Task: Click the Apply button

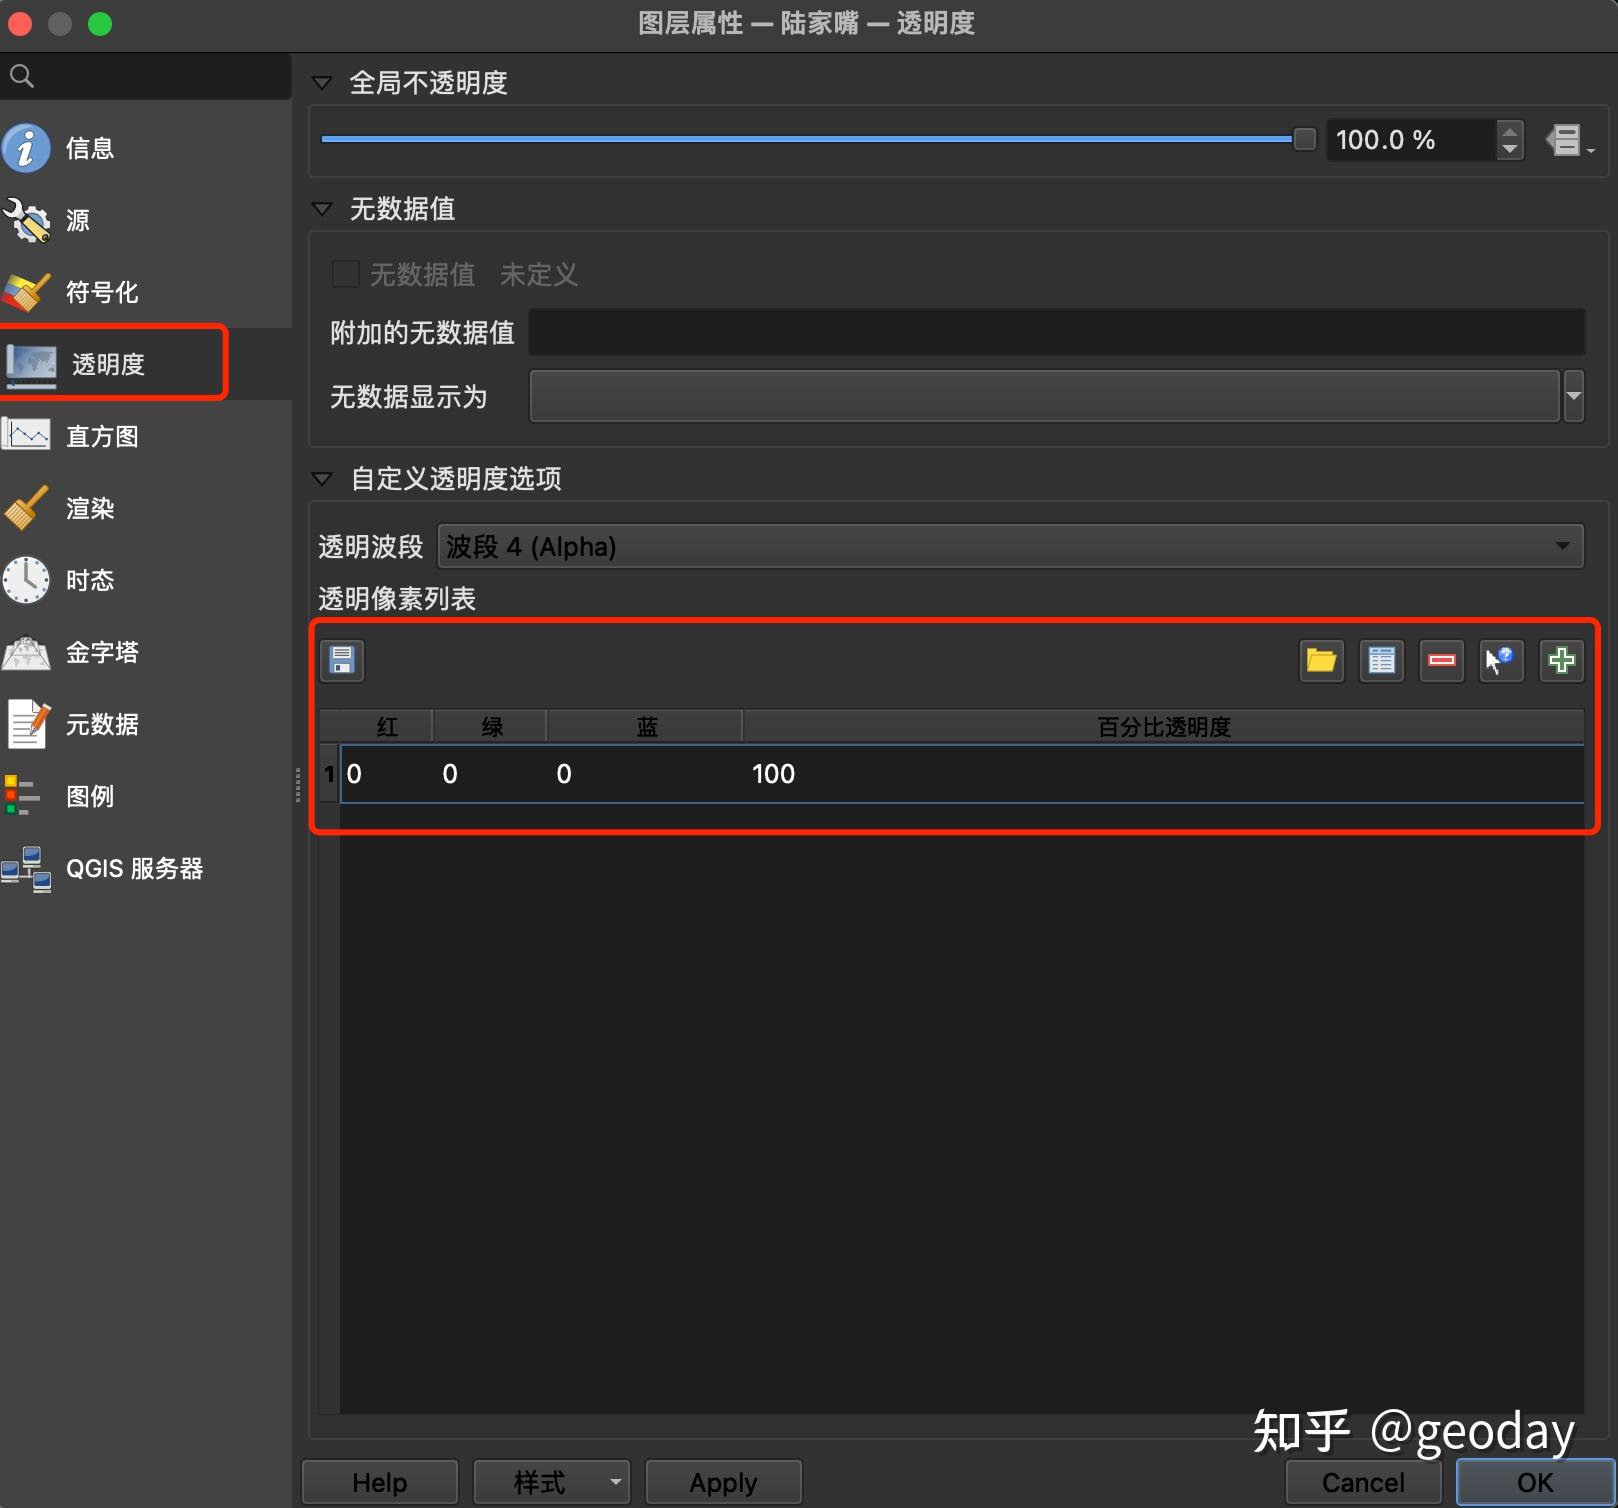Action: pyautogui.click(x=722, y=1482)
